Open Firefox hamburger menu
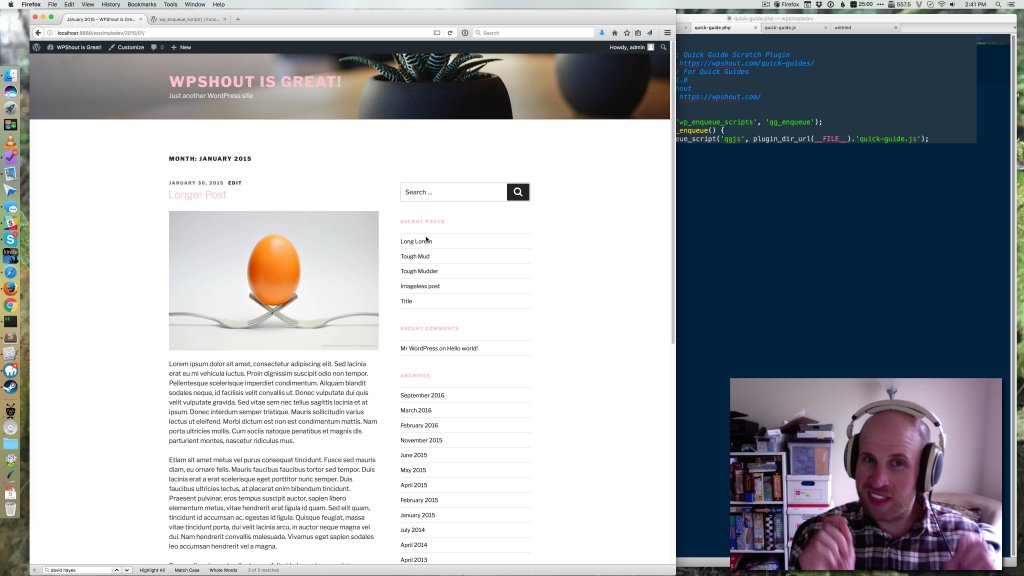 [x=667, y=33]
